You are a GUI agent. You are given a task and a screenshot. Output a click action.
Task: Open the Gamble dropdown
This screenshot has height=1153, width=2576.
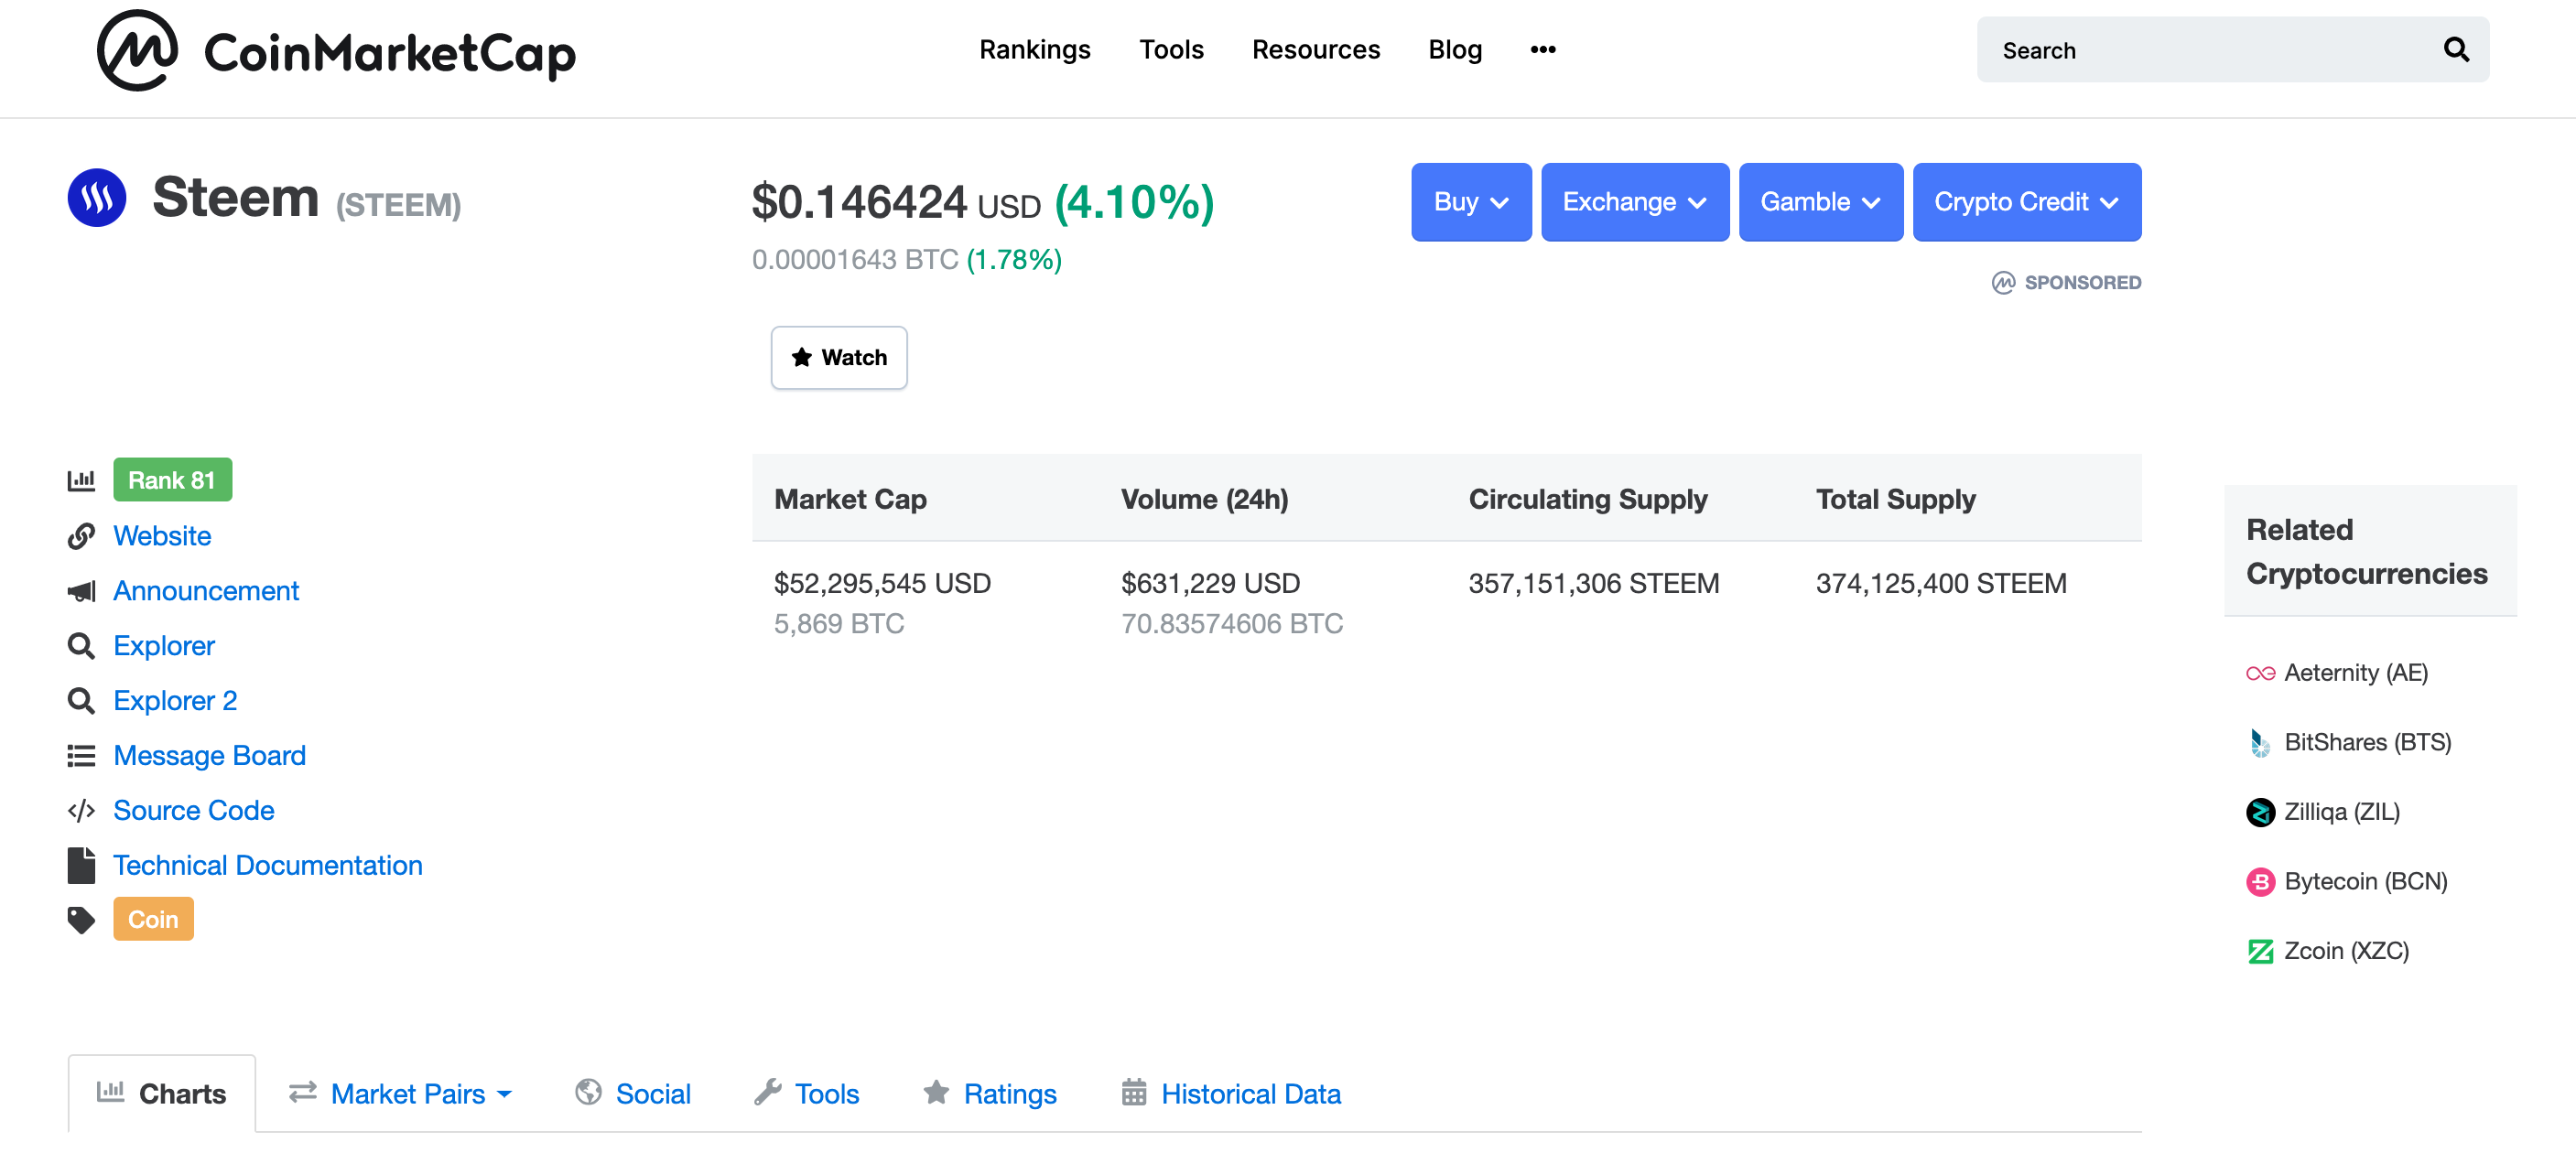click(x=1820, y=202)
